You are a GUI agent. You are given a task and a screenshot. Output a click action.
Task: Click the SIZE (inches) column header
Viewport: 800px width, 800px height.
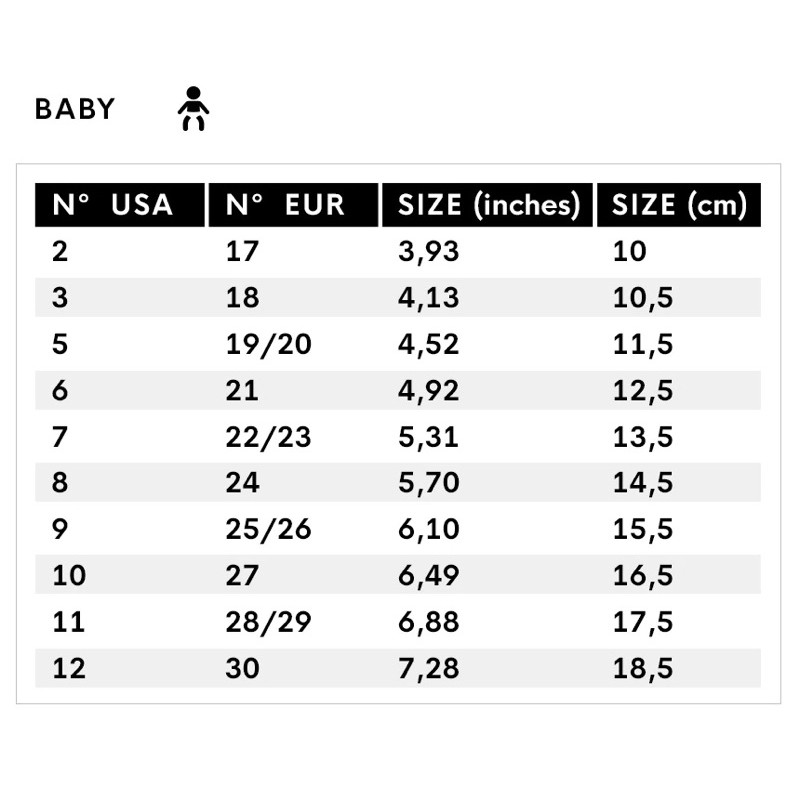pos(487,205)
